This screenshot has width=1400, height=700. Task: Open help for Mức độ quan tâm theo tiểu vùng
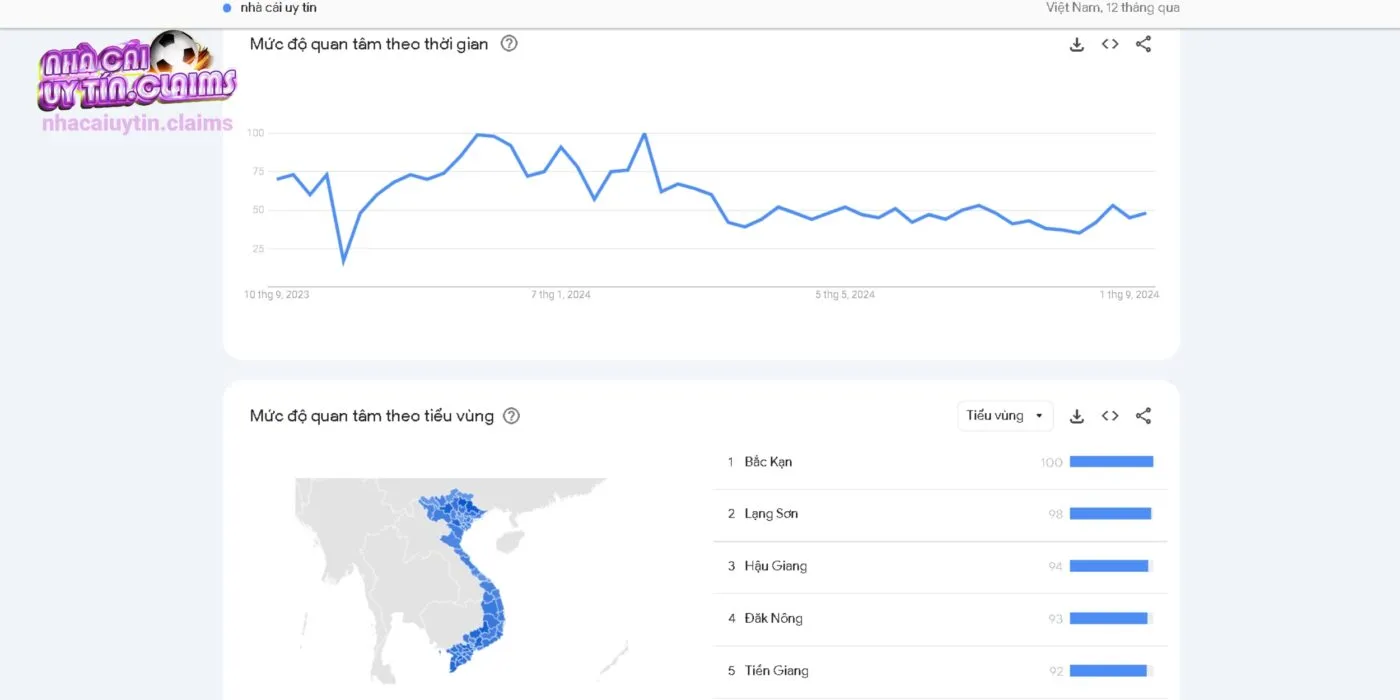tap(511, 416)
